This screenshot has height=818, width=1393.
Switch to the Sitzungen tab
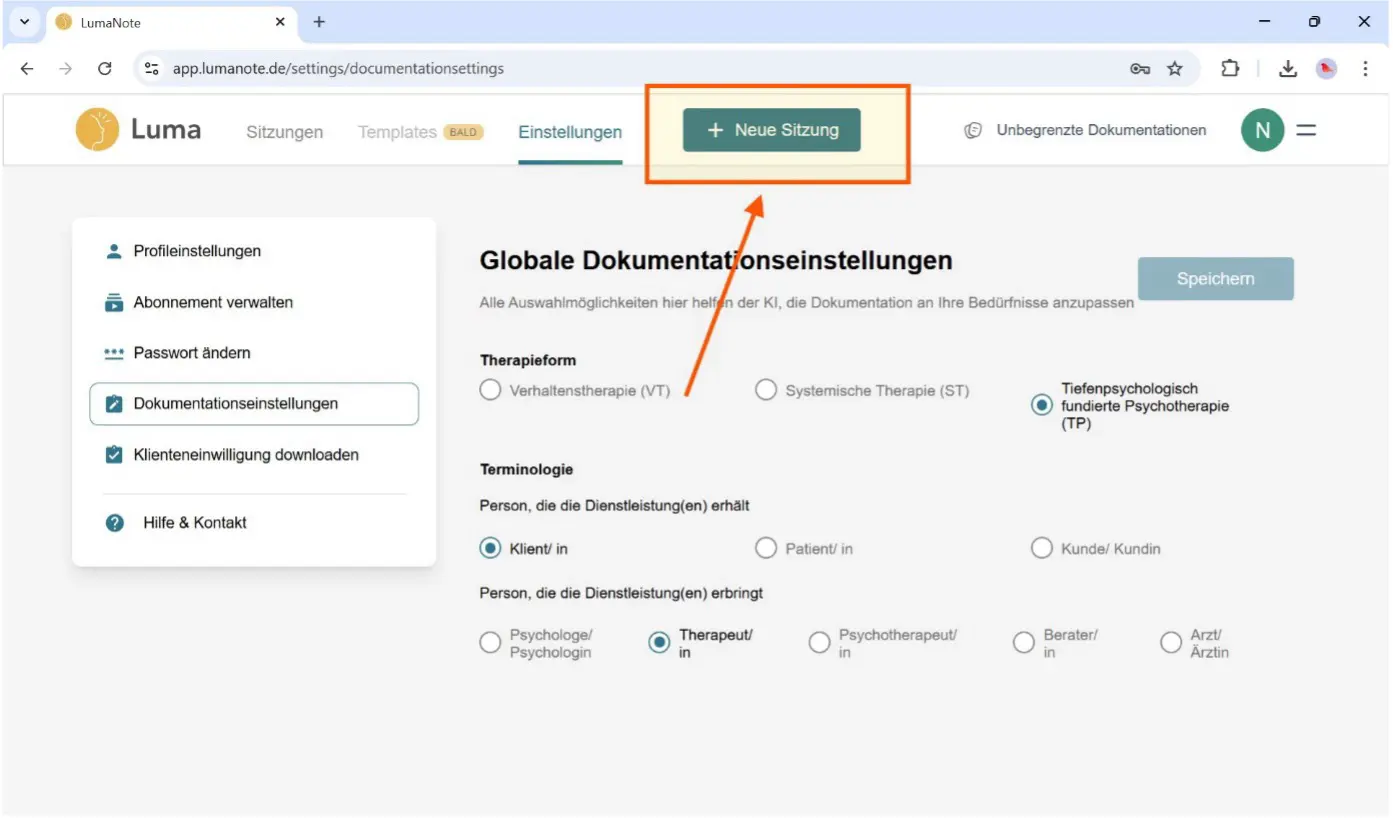(x=284, y=131)
